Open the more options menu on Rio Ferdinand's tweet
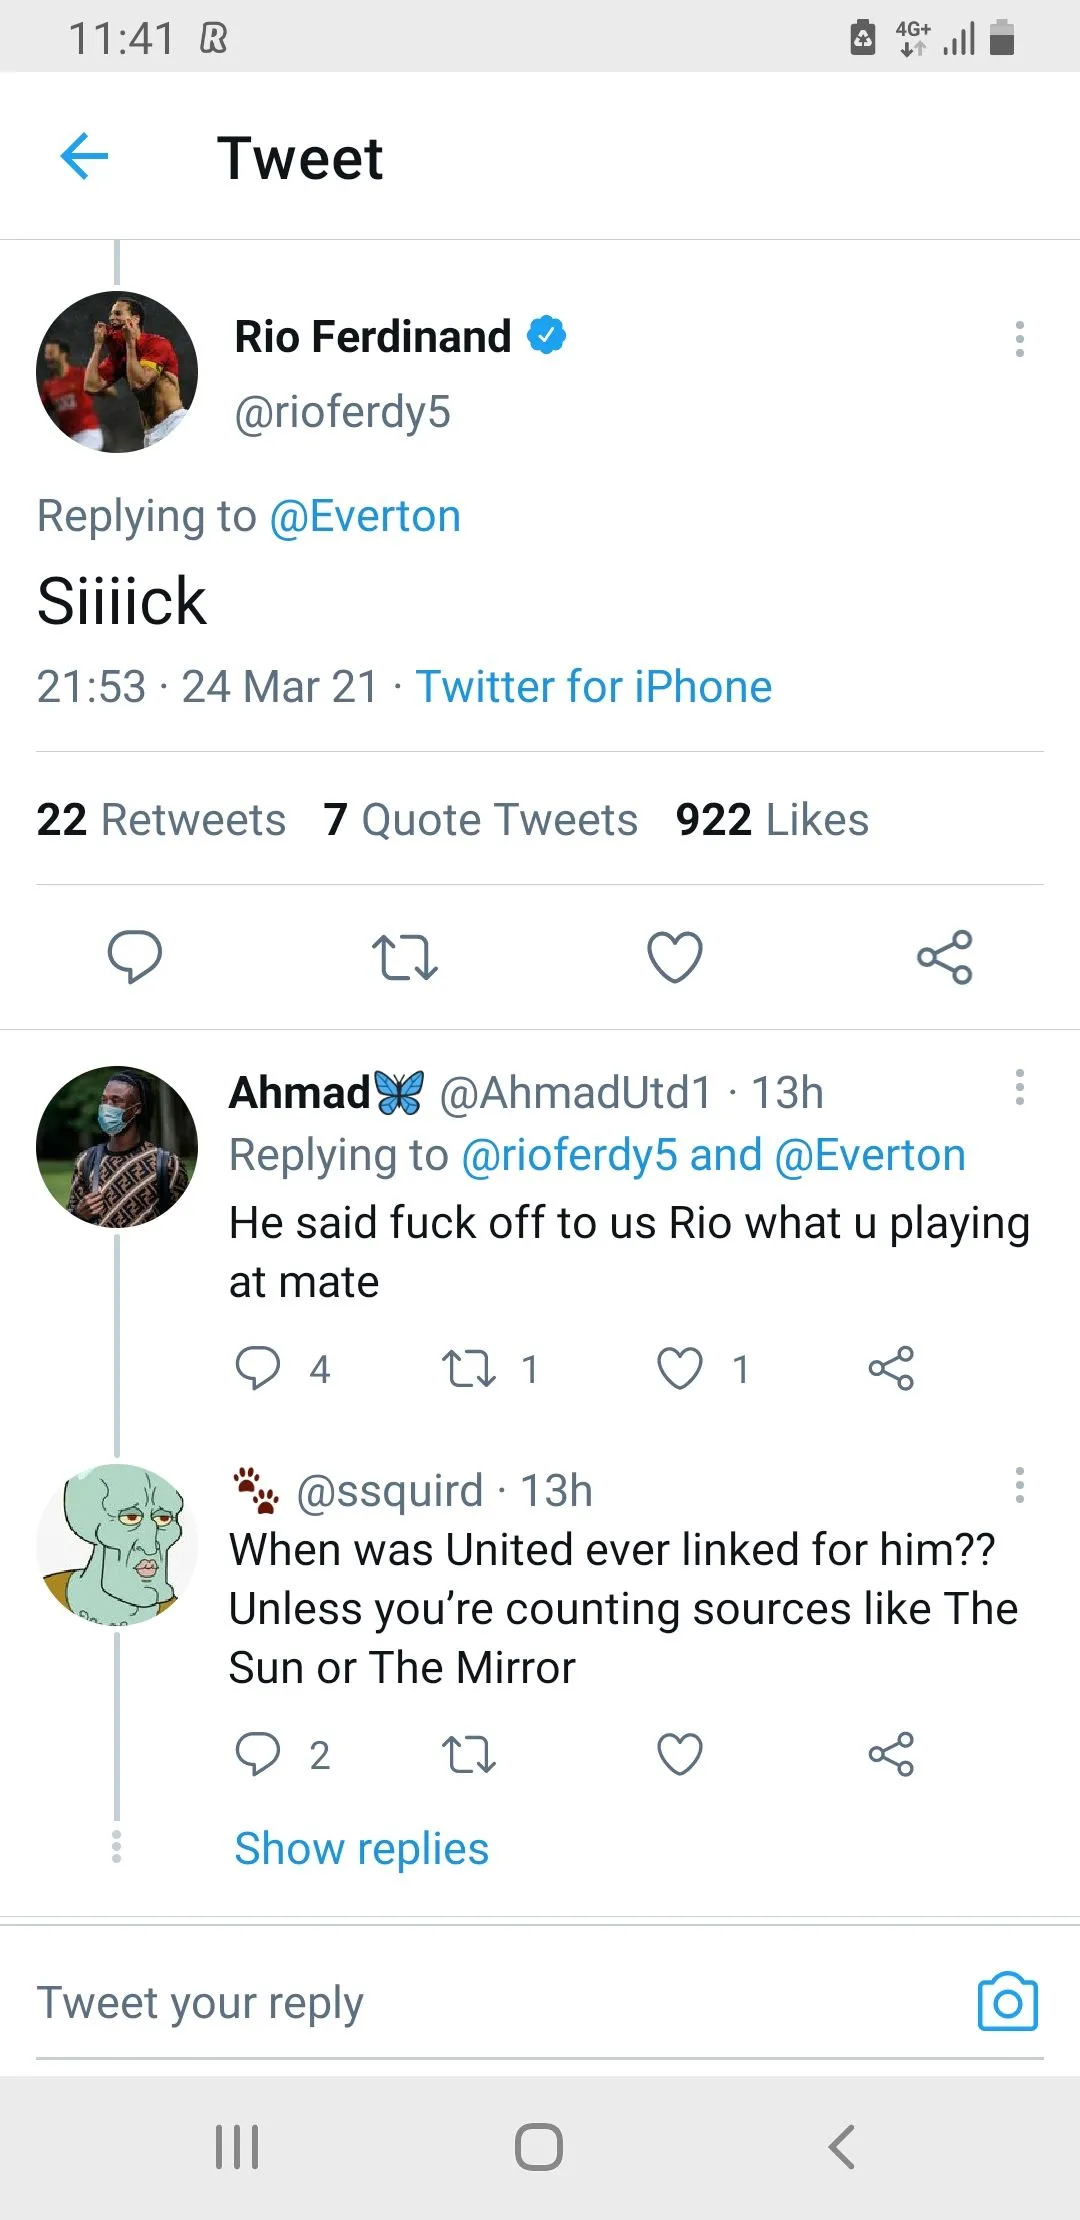This screenshot has height=2220, width=1080. pyautogui.click(x=1019, y=339)
